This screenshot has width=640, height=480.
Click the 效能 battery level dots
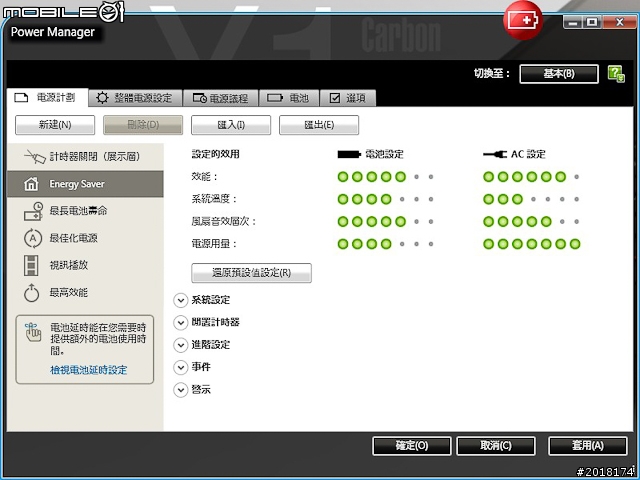[x=386, y=177]
